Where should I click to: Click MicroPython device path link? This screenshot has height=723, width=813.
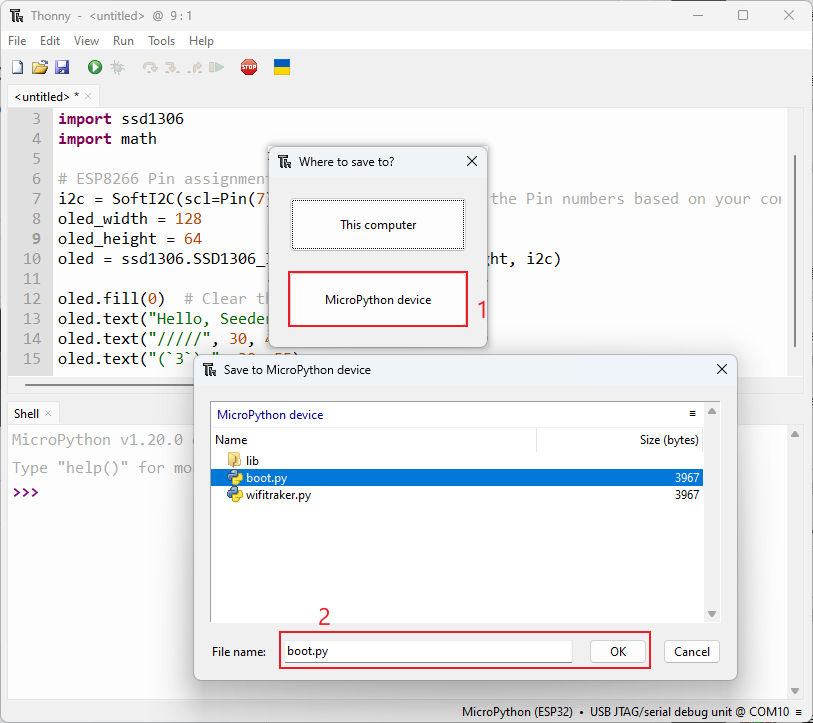coord(270,415)
